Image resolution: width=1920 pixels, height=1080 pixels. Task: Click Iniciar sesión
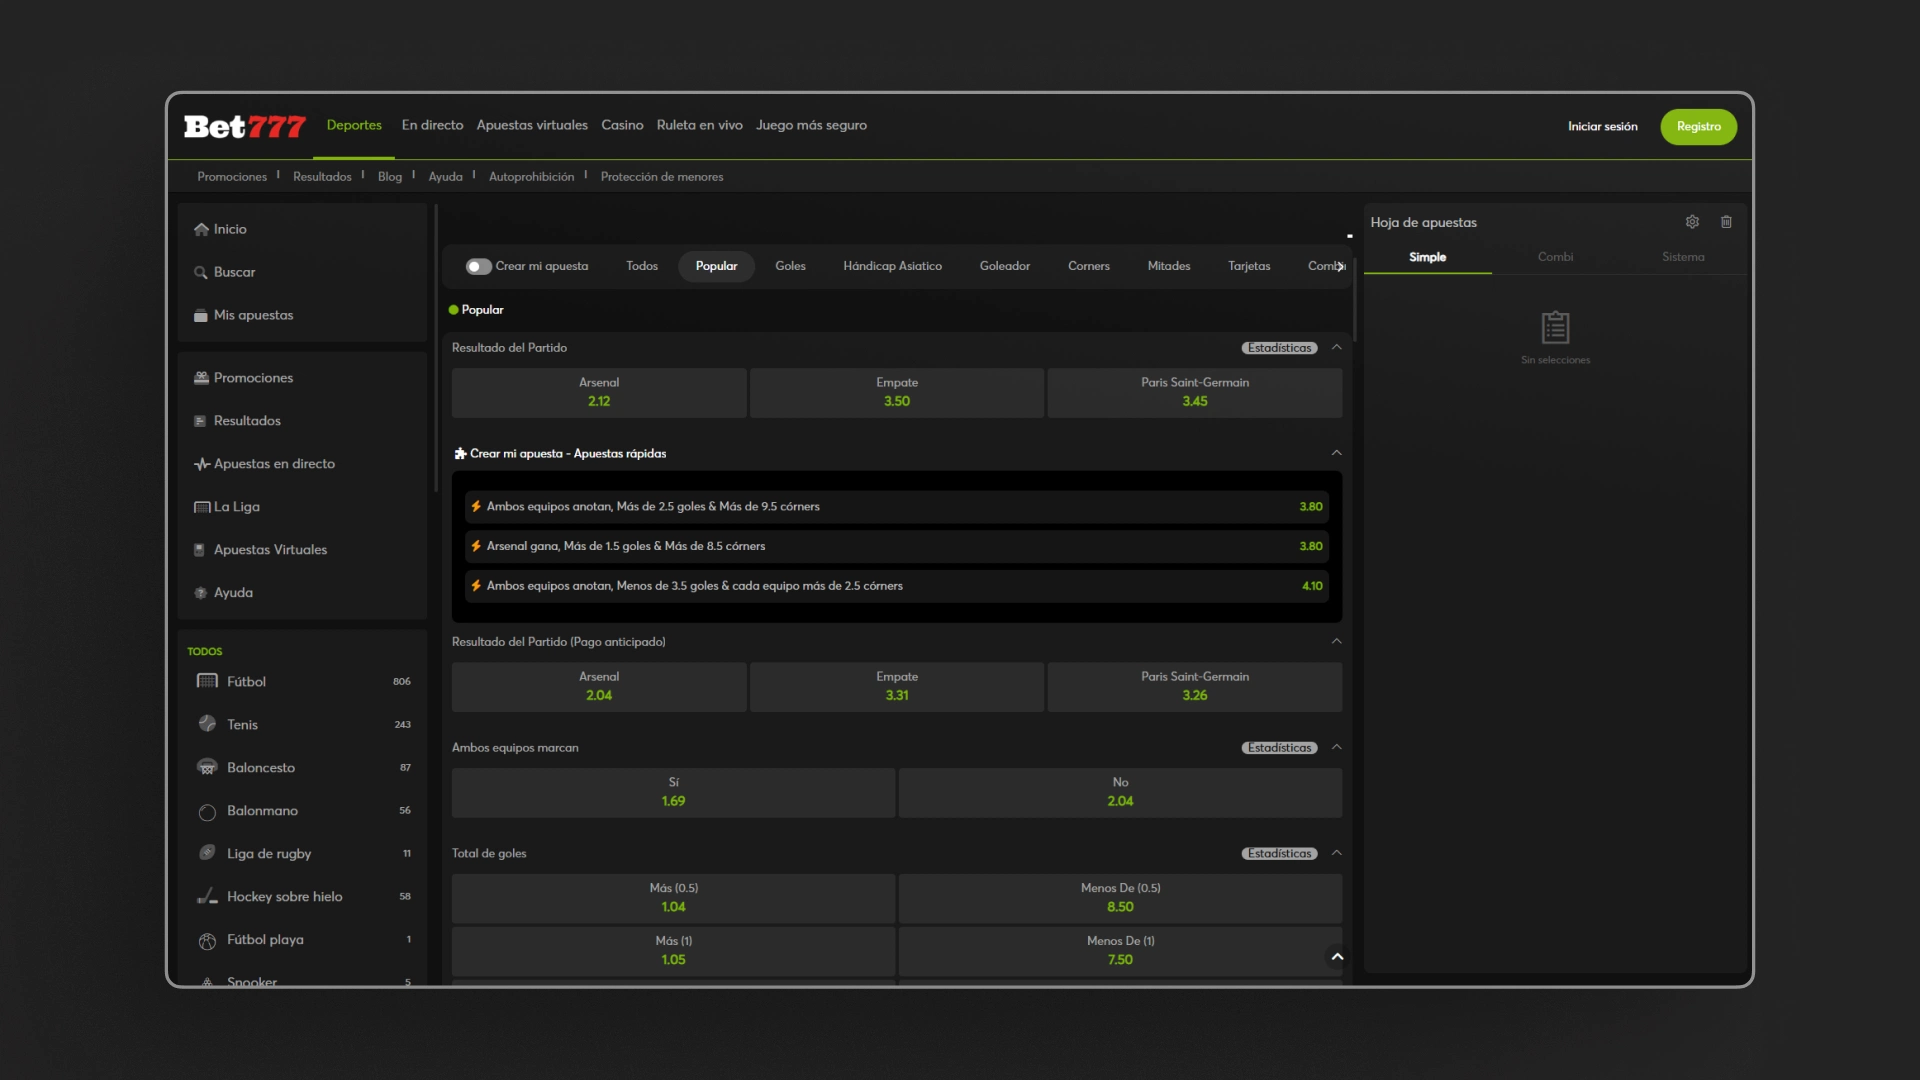[1602, 127]
